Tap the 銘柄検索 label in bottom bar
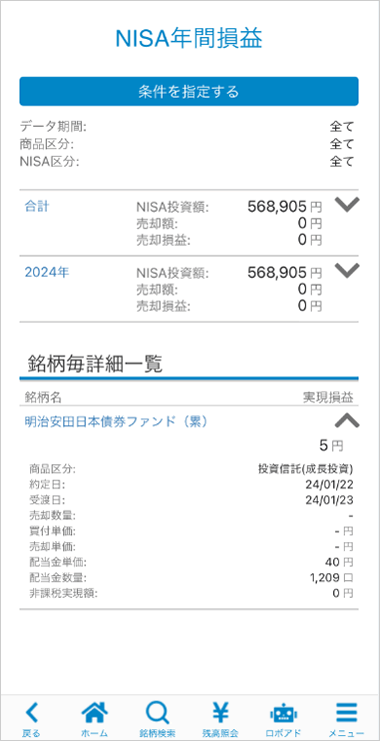The width and height of the screenshot is (380, 741). pyautogui.click(x=157, y=733)
